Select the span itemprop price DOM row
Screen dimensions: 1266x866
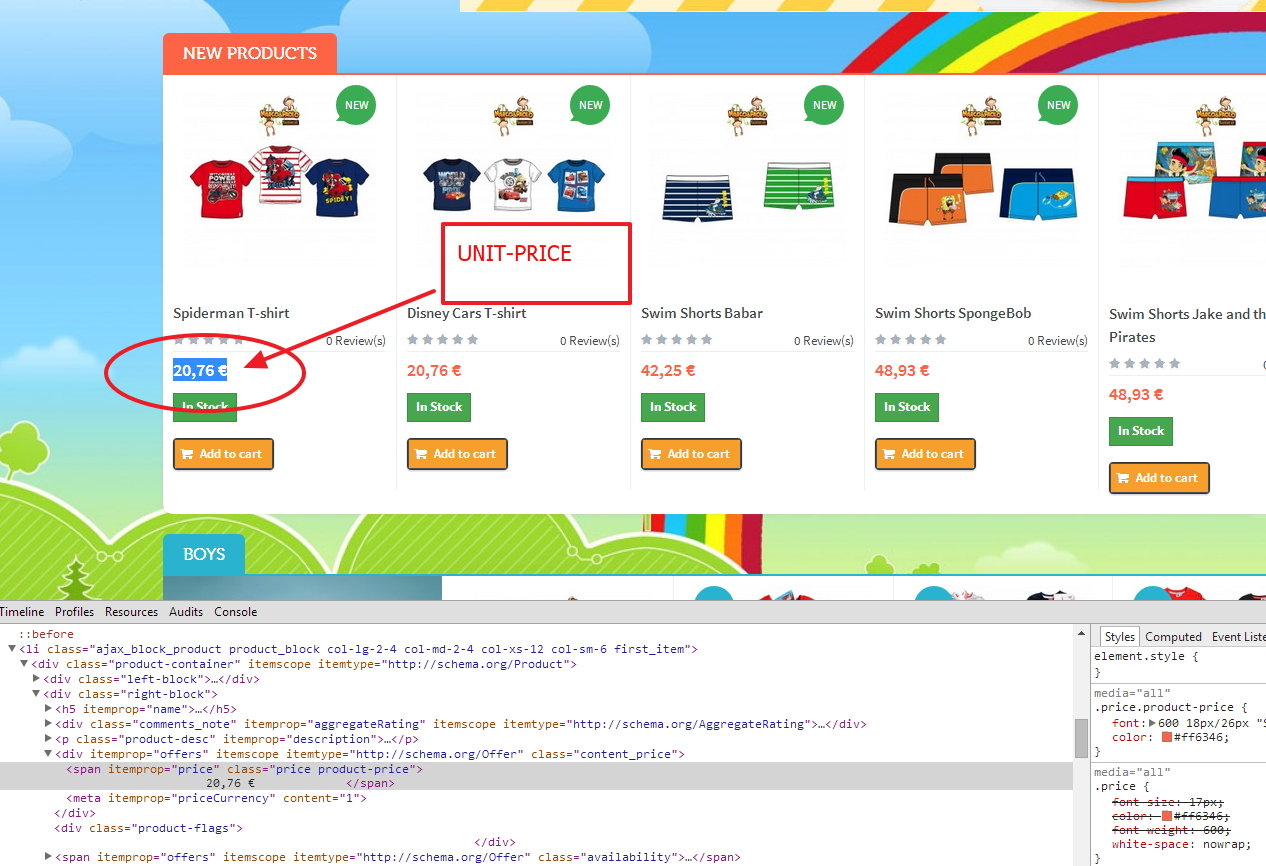point(536,776)
